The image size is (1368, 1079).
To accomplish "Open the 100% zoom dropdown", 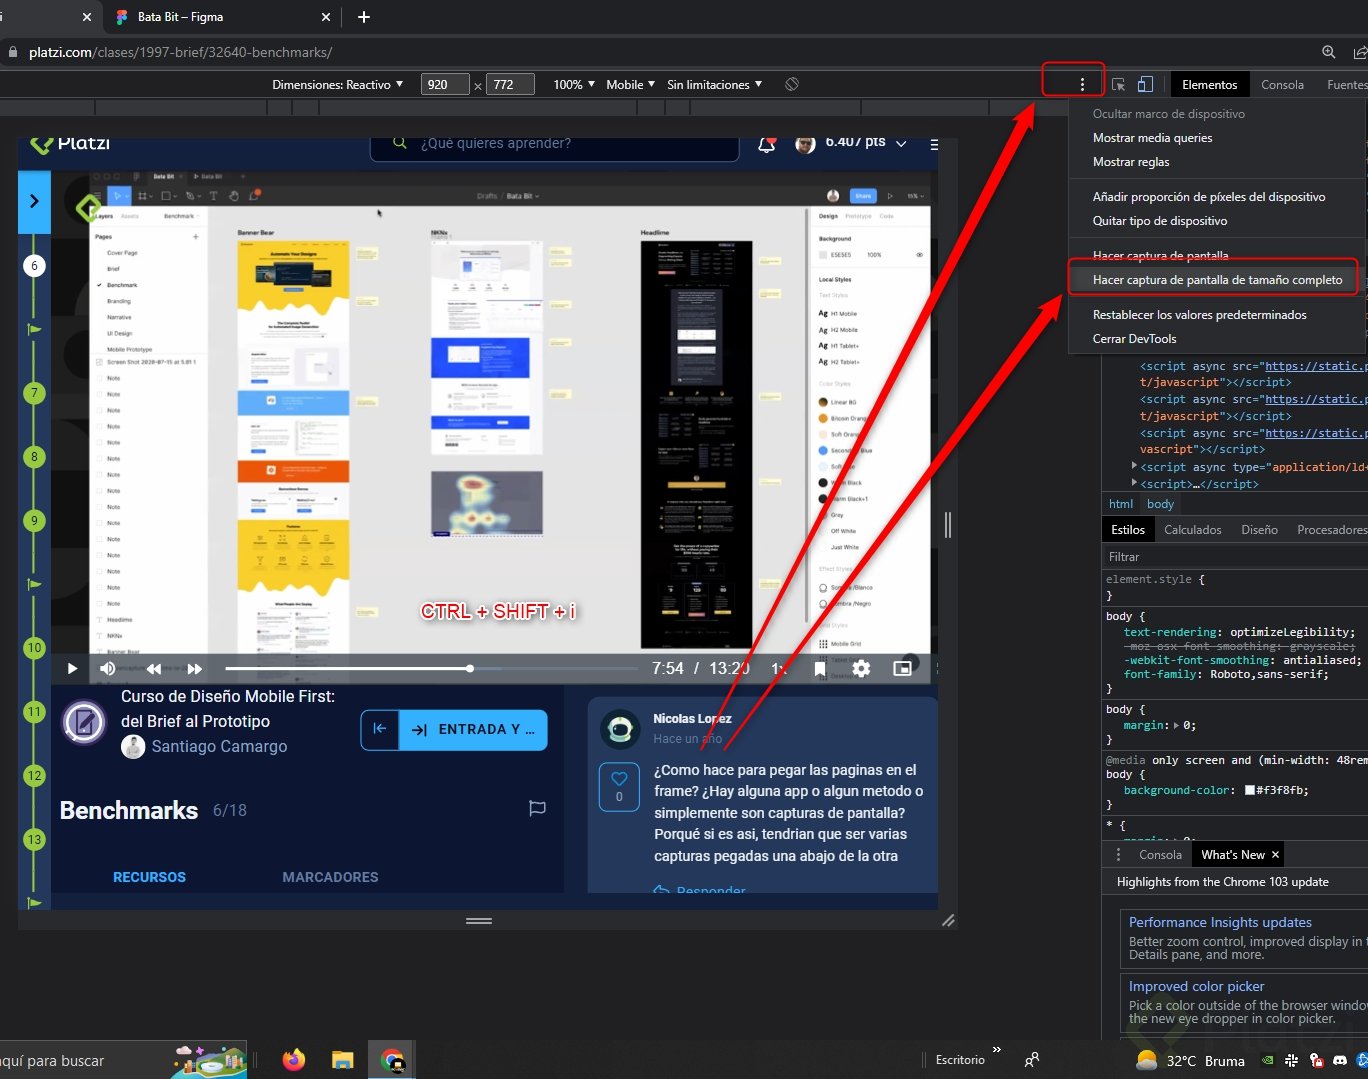I will 574,85.
